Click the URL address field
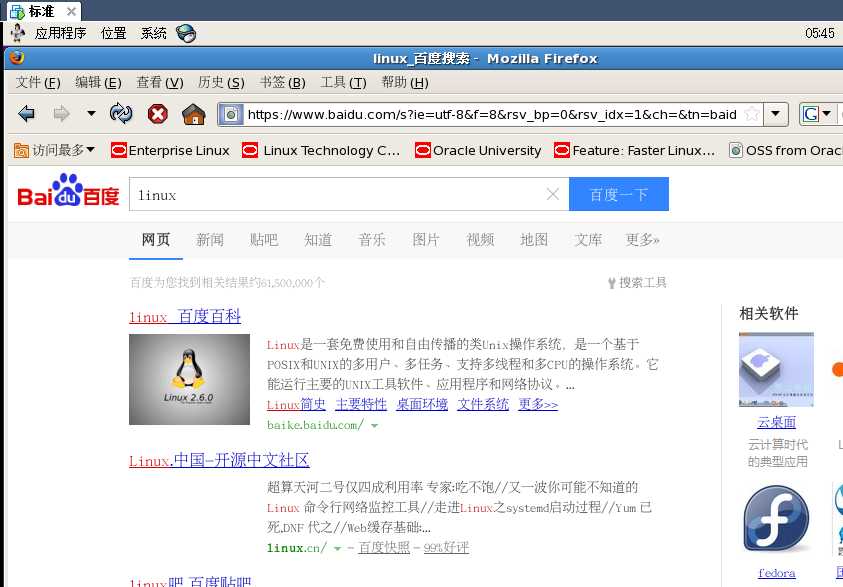The width and height of the screenshot is (843, 587). tap(492, 114)
